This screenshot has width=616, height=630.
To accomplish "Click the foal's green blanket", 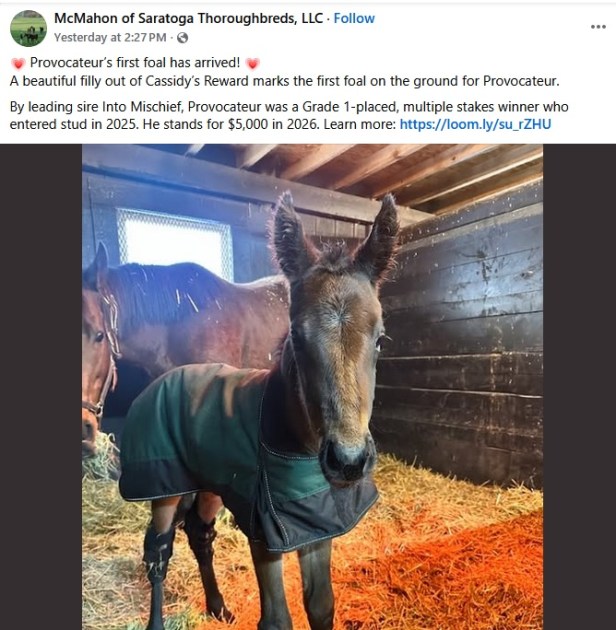I will pos(225,442).
